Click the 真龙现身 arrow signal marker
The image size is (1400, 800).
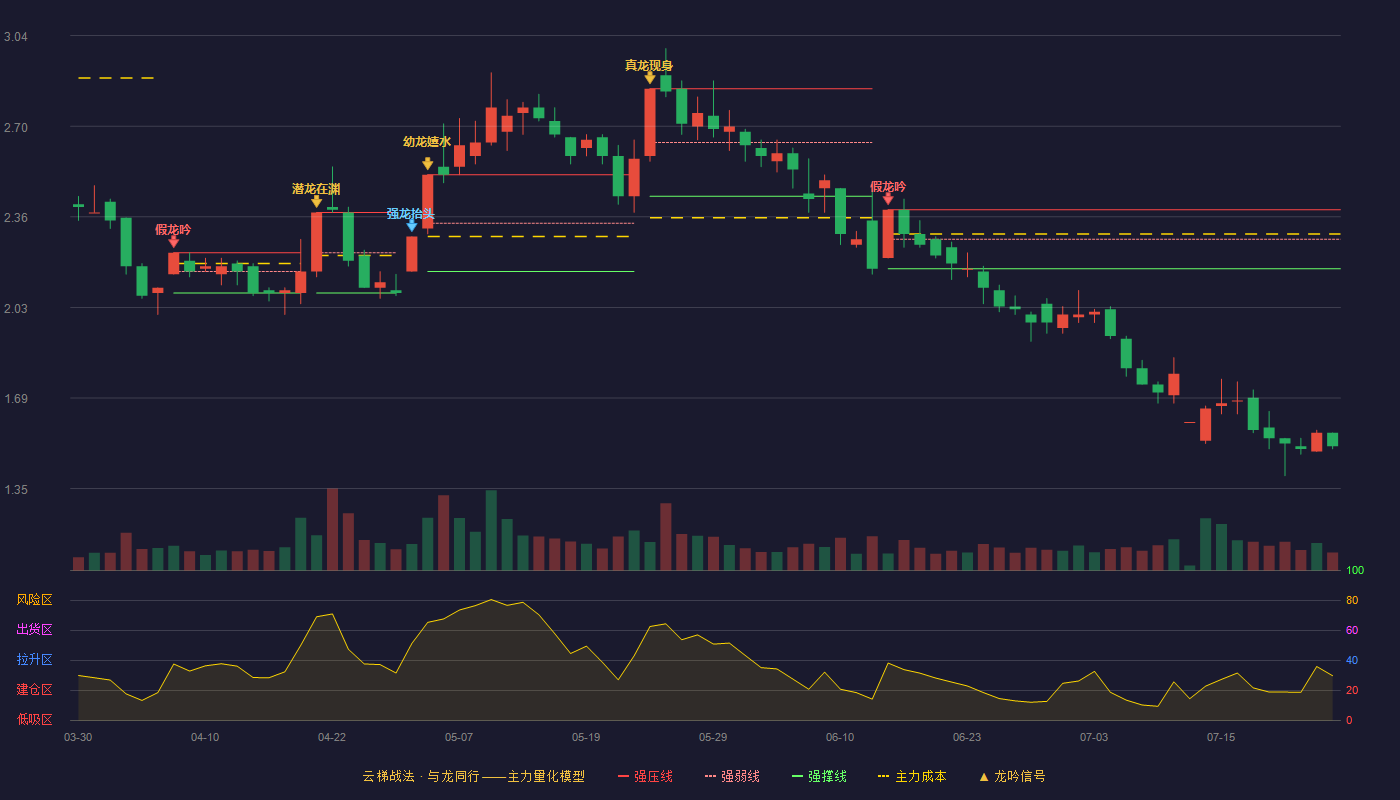click(650, 78)
